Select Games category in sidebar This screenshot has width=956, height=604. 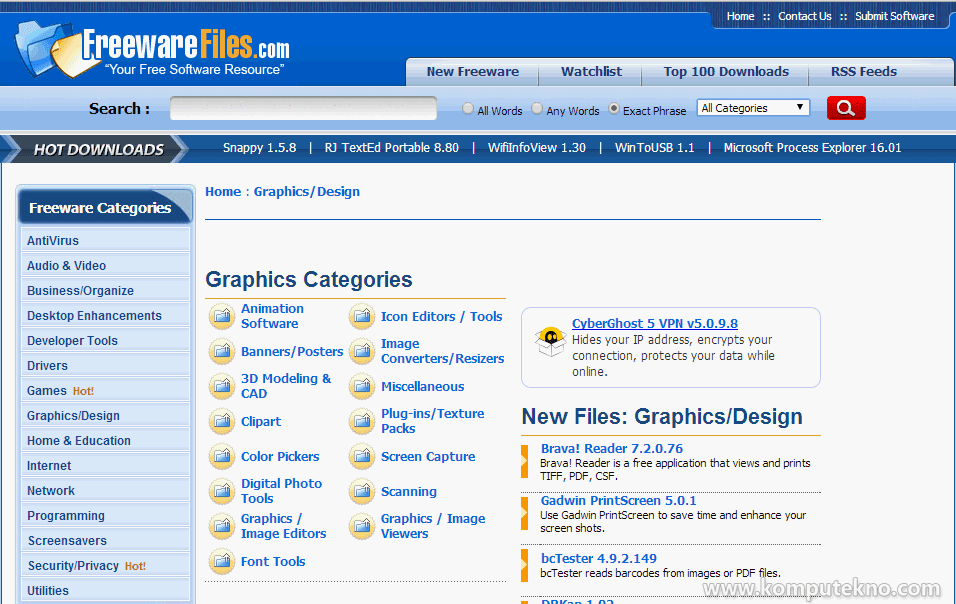click(x=105, y=390)
